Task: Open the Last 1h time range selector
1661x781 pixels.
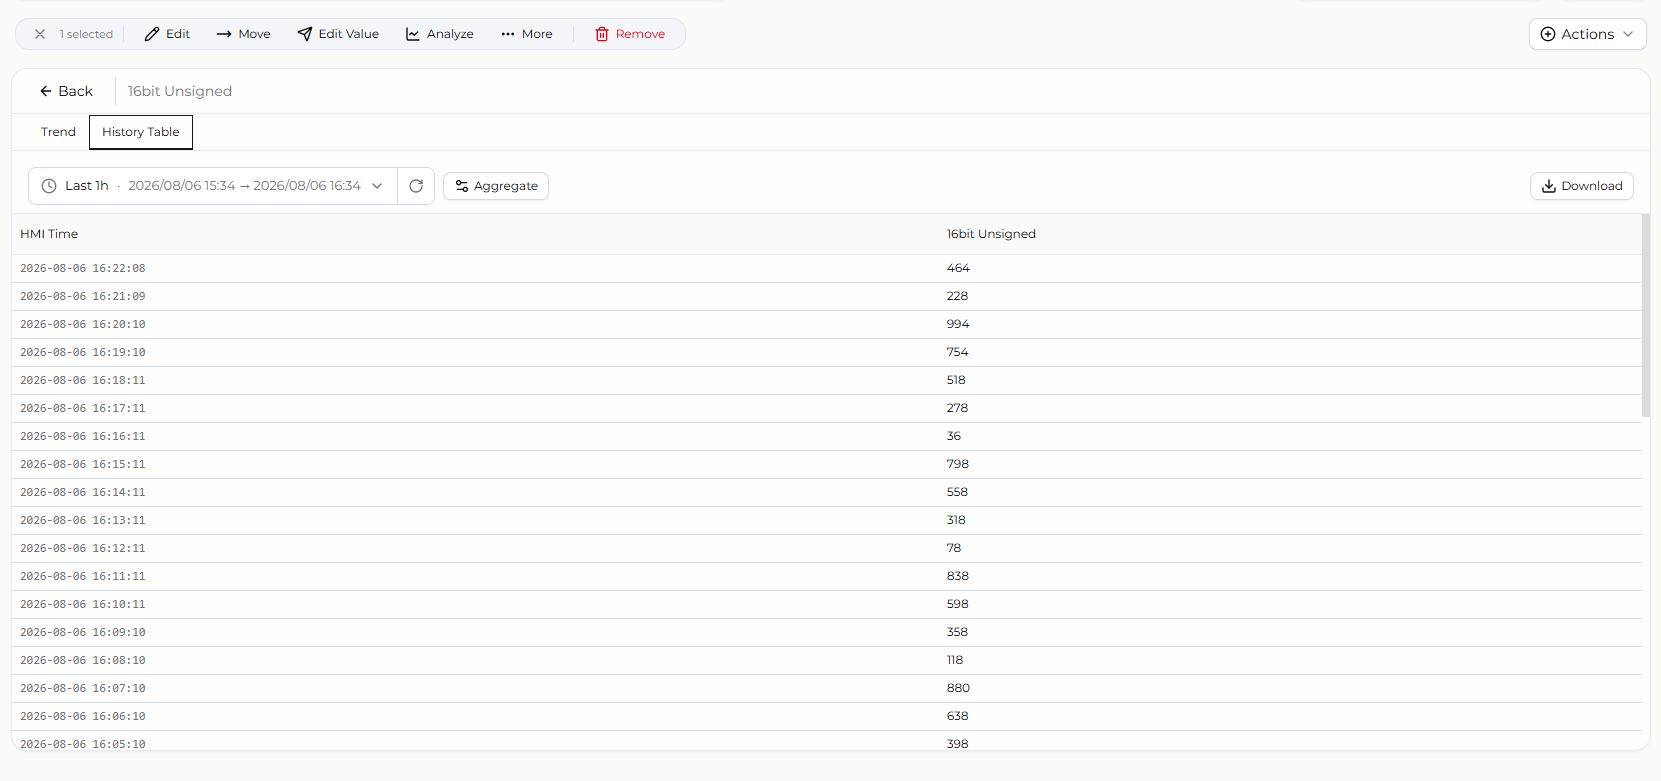Action: tap(213, 186)
